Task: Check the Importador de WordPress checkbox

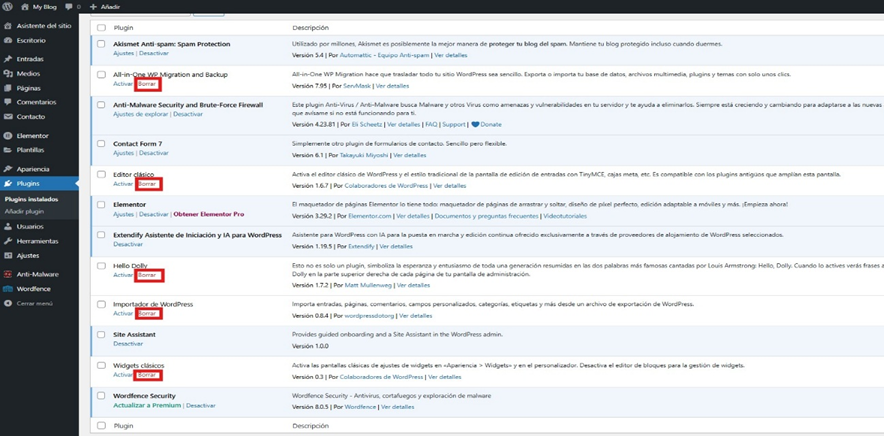Action: [101, 305]
